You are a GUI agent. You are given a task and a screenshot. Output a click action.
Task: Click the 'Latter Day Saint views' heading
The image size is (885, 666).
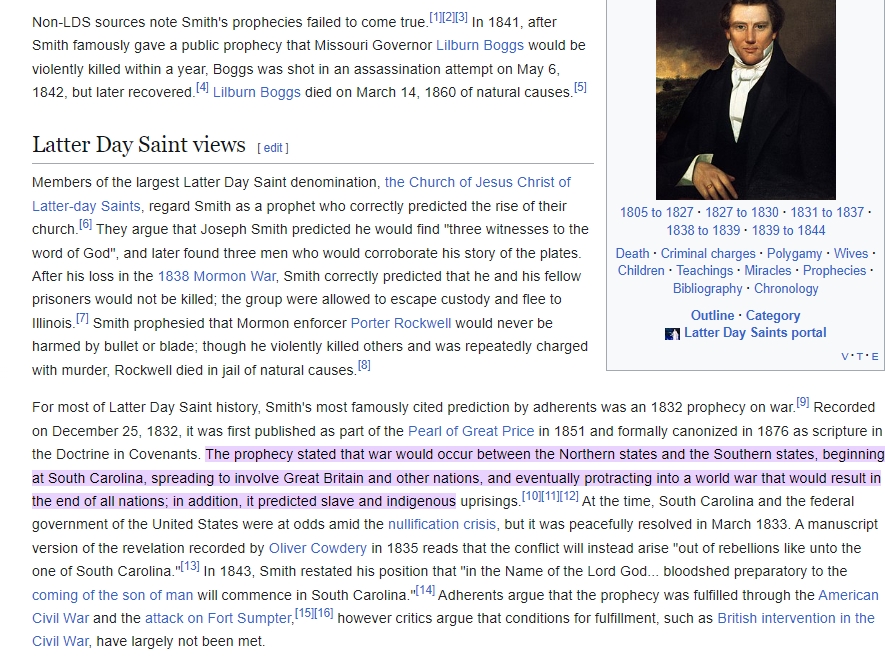point(139,144)
